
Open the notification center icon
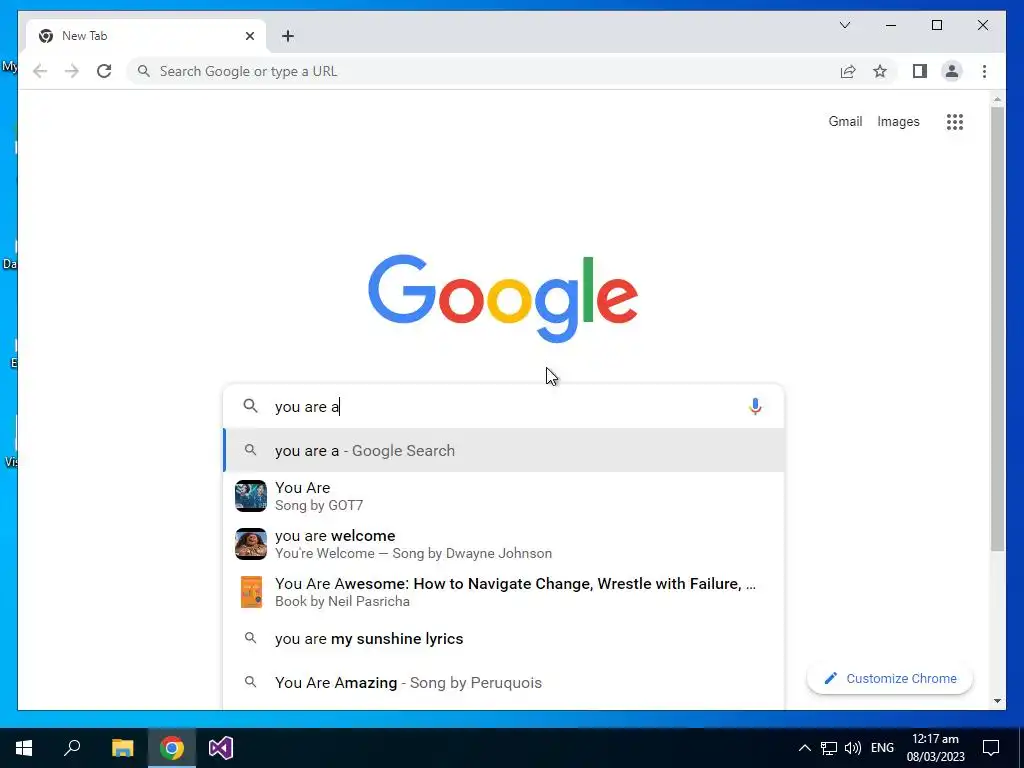[991, 748]
